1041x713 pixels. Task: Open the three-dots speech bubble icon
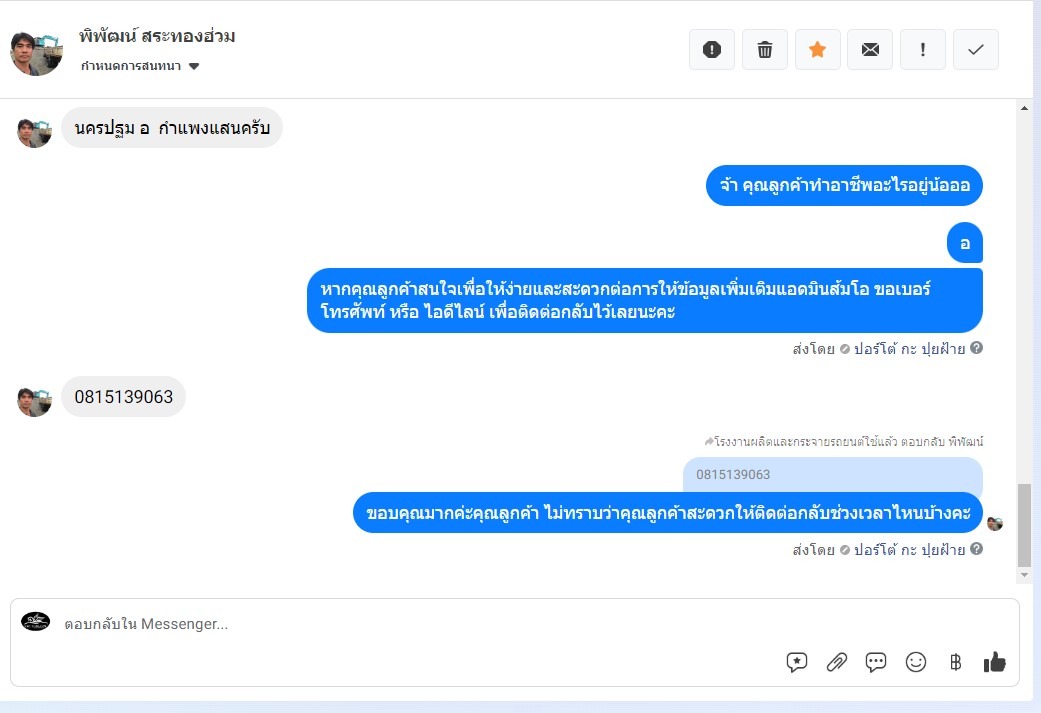pos(876,662)
